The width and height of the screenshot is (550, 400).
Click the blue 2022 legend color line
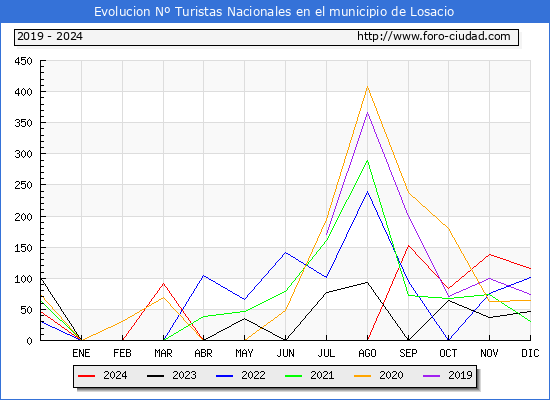[224, 376]
